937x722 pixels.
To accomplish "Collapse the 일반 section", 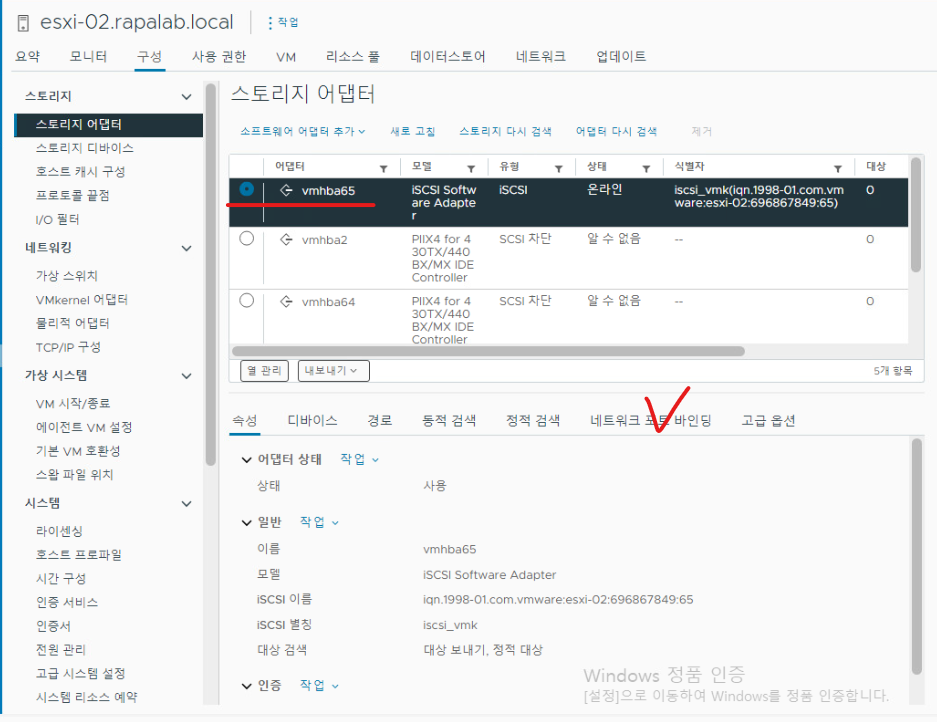I will (x=246, y=523).
